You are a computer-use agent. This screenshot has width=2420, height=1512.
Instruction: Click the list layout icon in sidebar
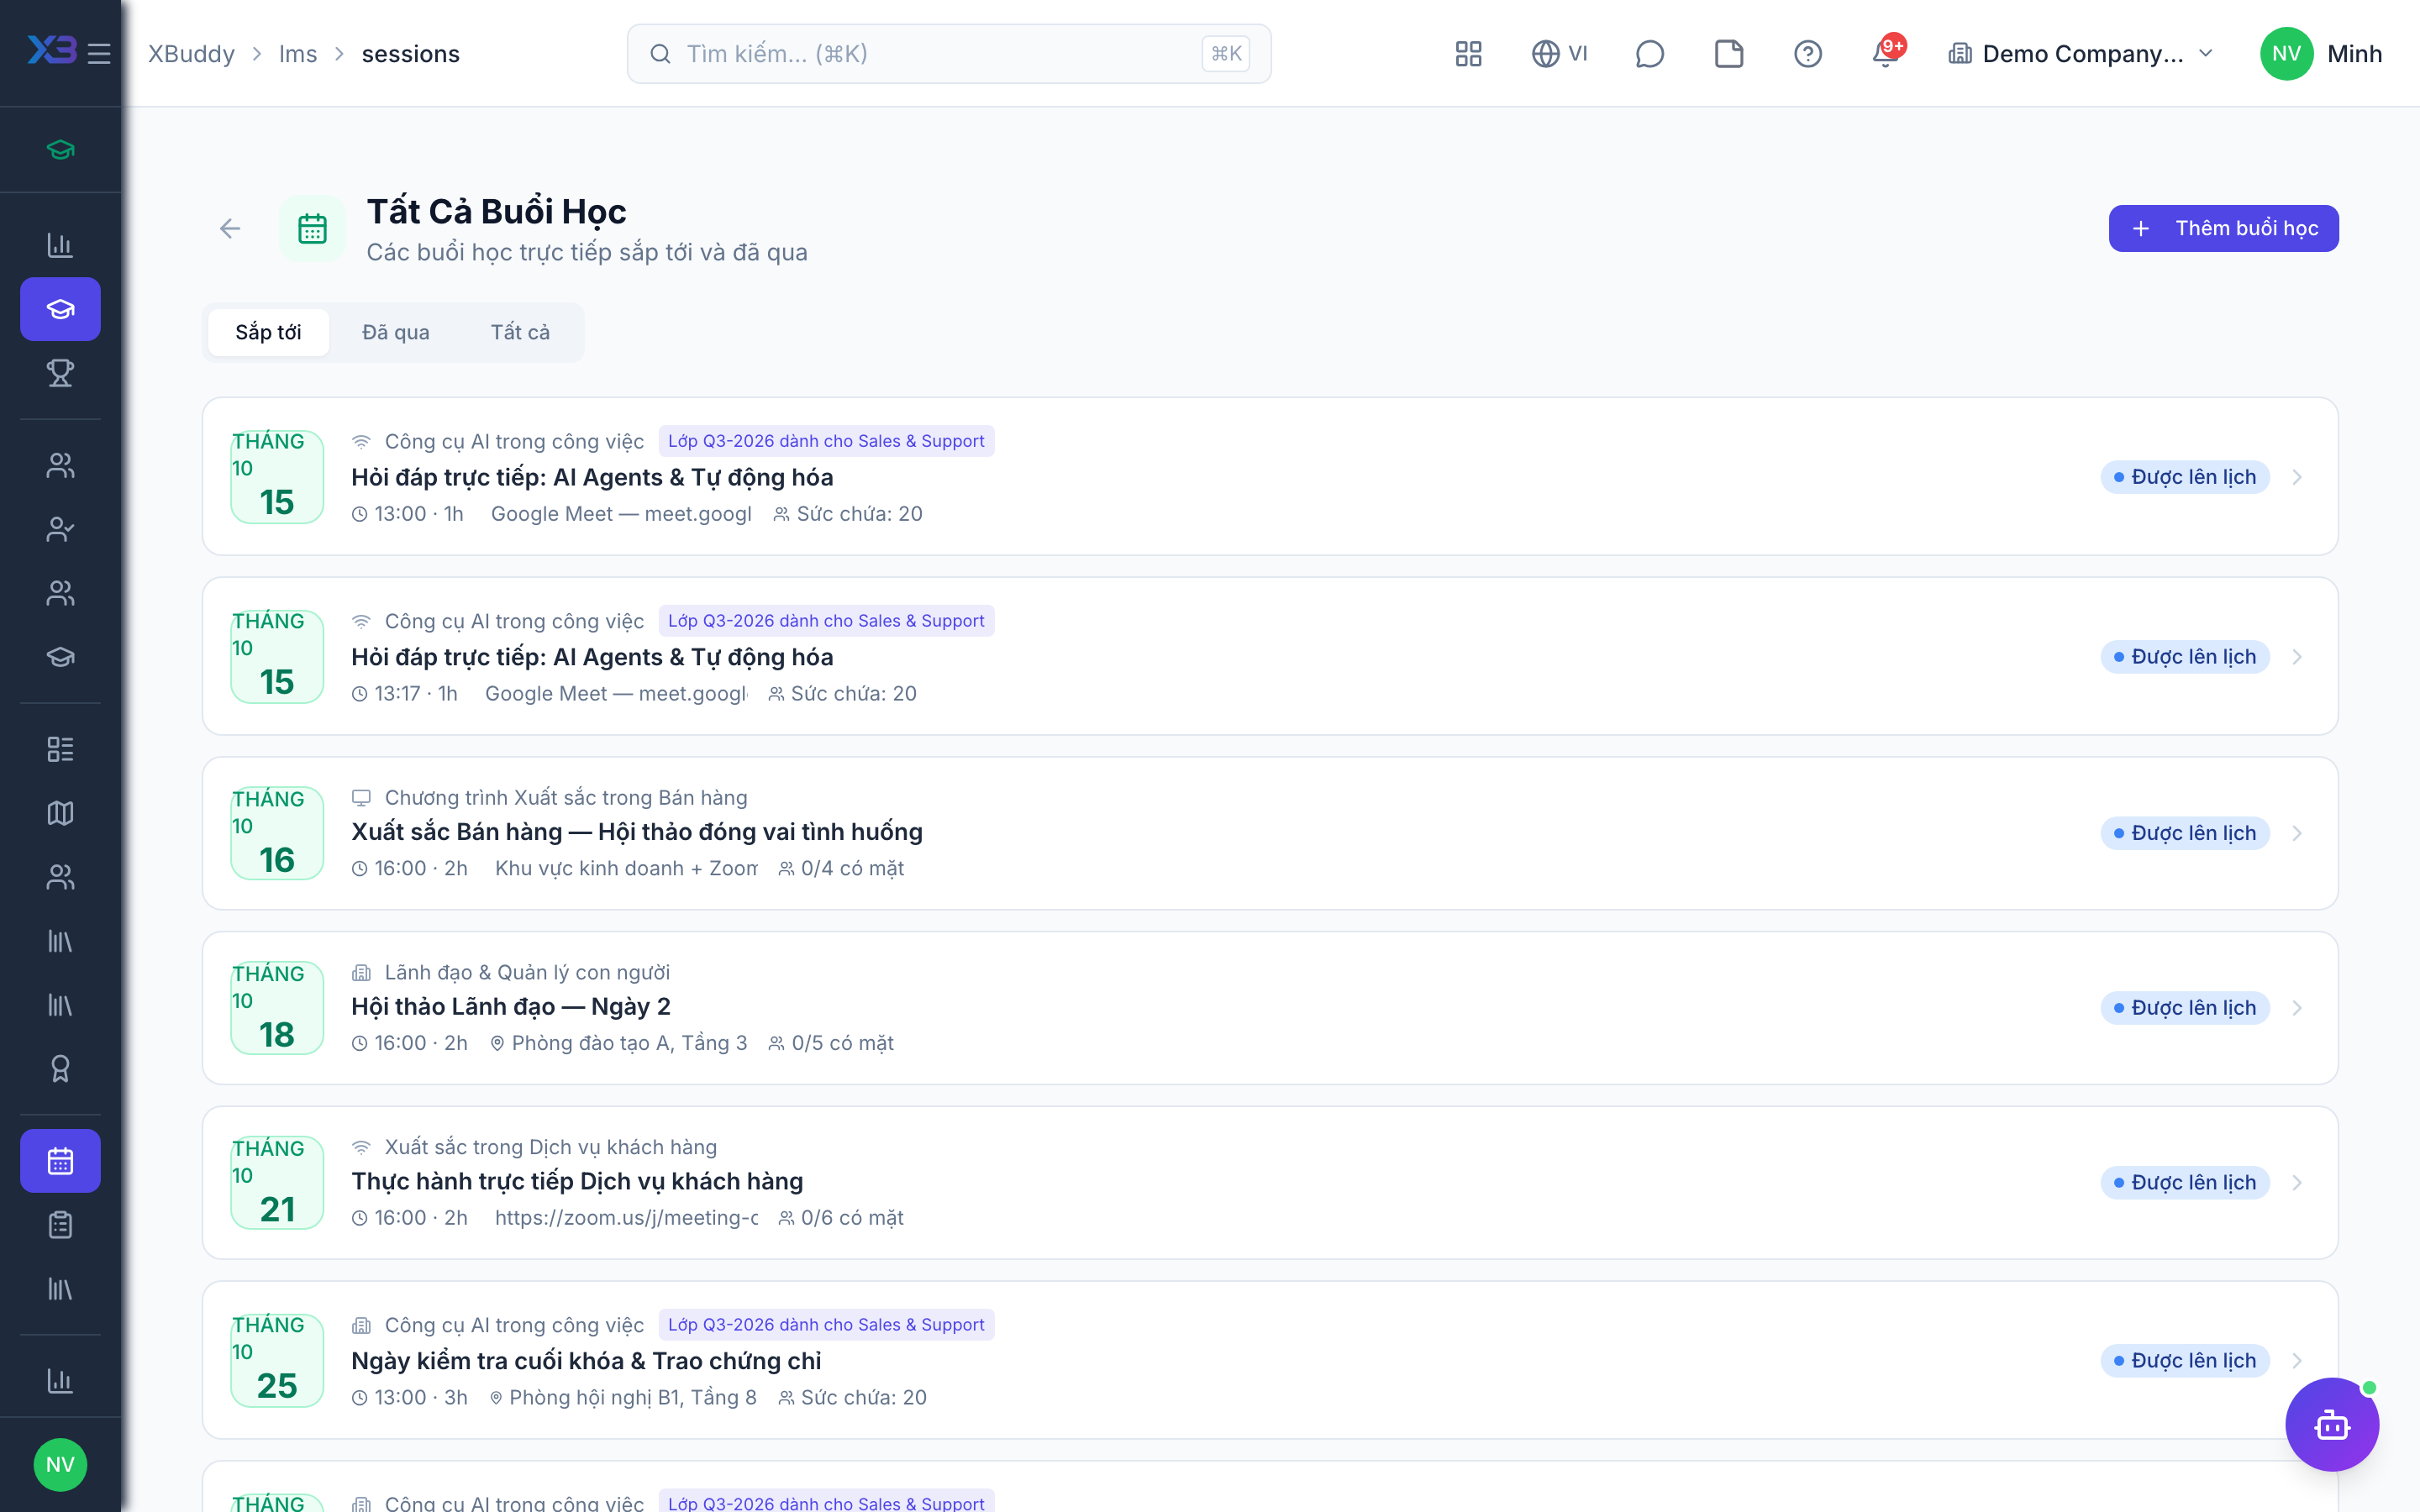click(x=60, y=749)
